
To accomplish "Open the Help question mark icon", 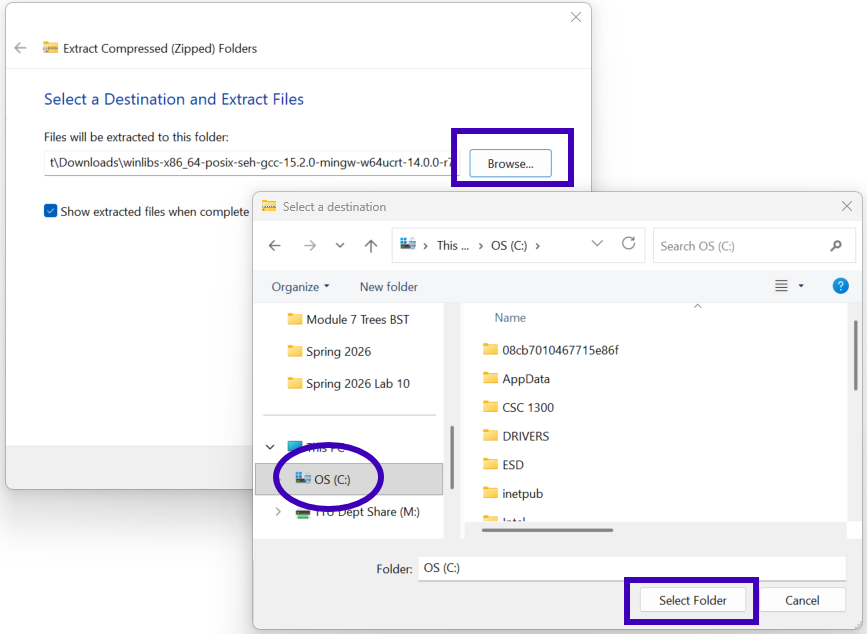I will pos(841,286).
